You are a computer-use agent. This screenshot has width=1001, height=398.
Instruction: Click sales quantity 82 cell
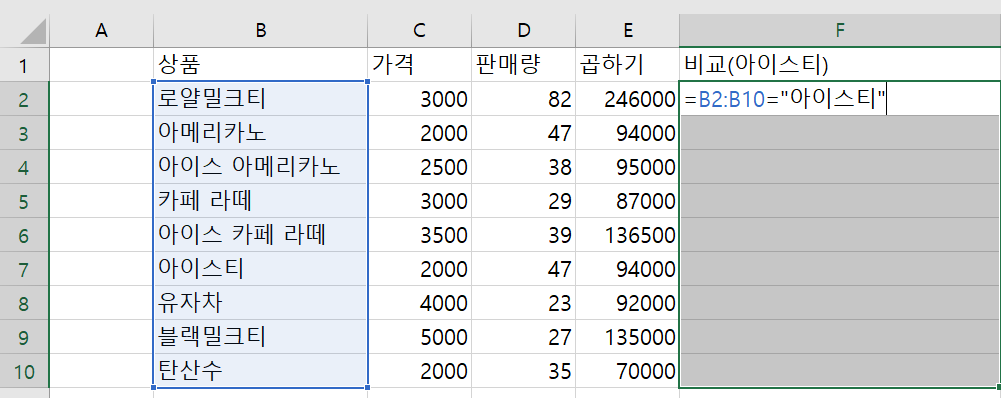523,98
